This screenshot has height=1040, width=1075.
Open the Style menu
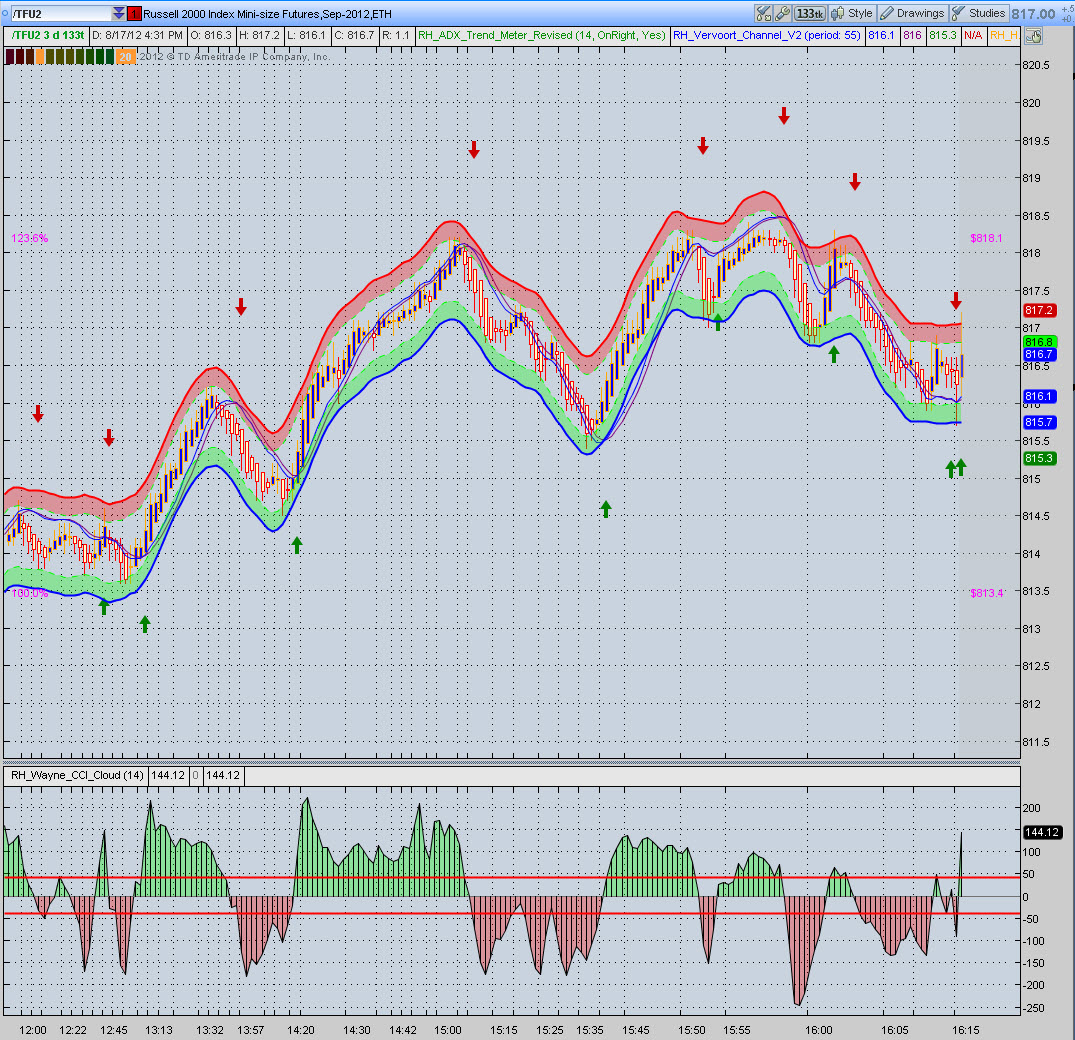tap(852, 14)
